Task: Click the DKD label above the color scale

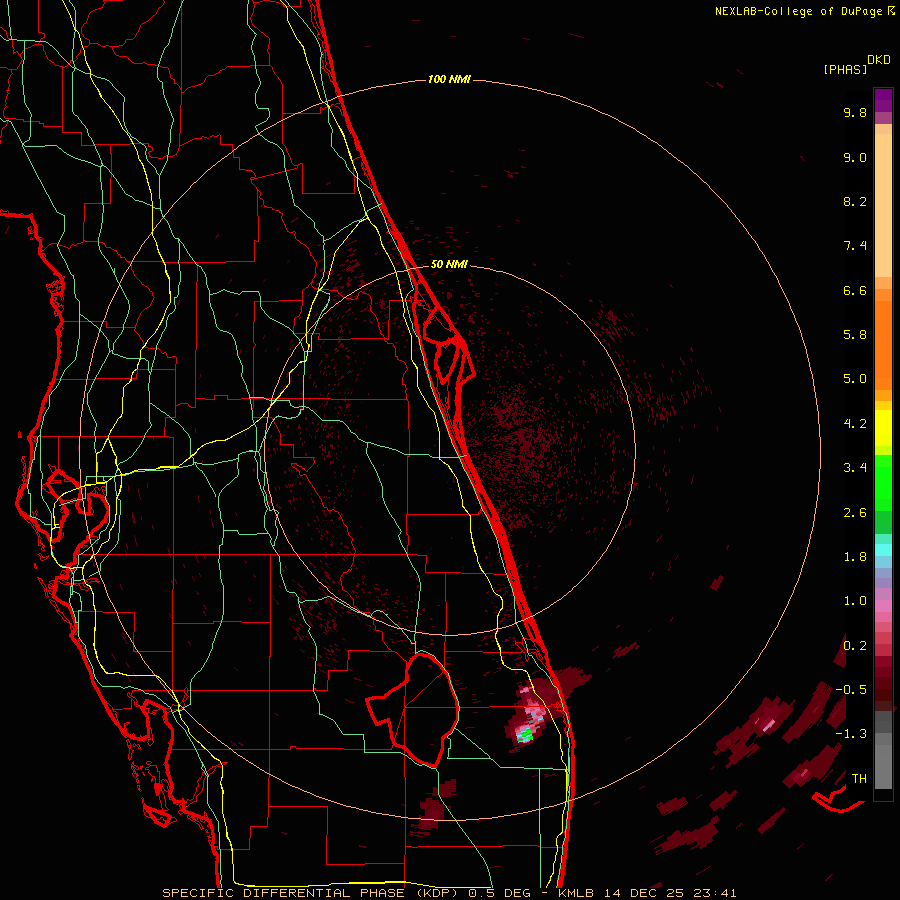Action: pos(879,60)
